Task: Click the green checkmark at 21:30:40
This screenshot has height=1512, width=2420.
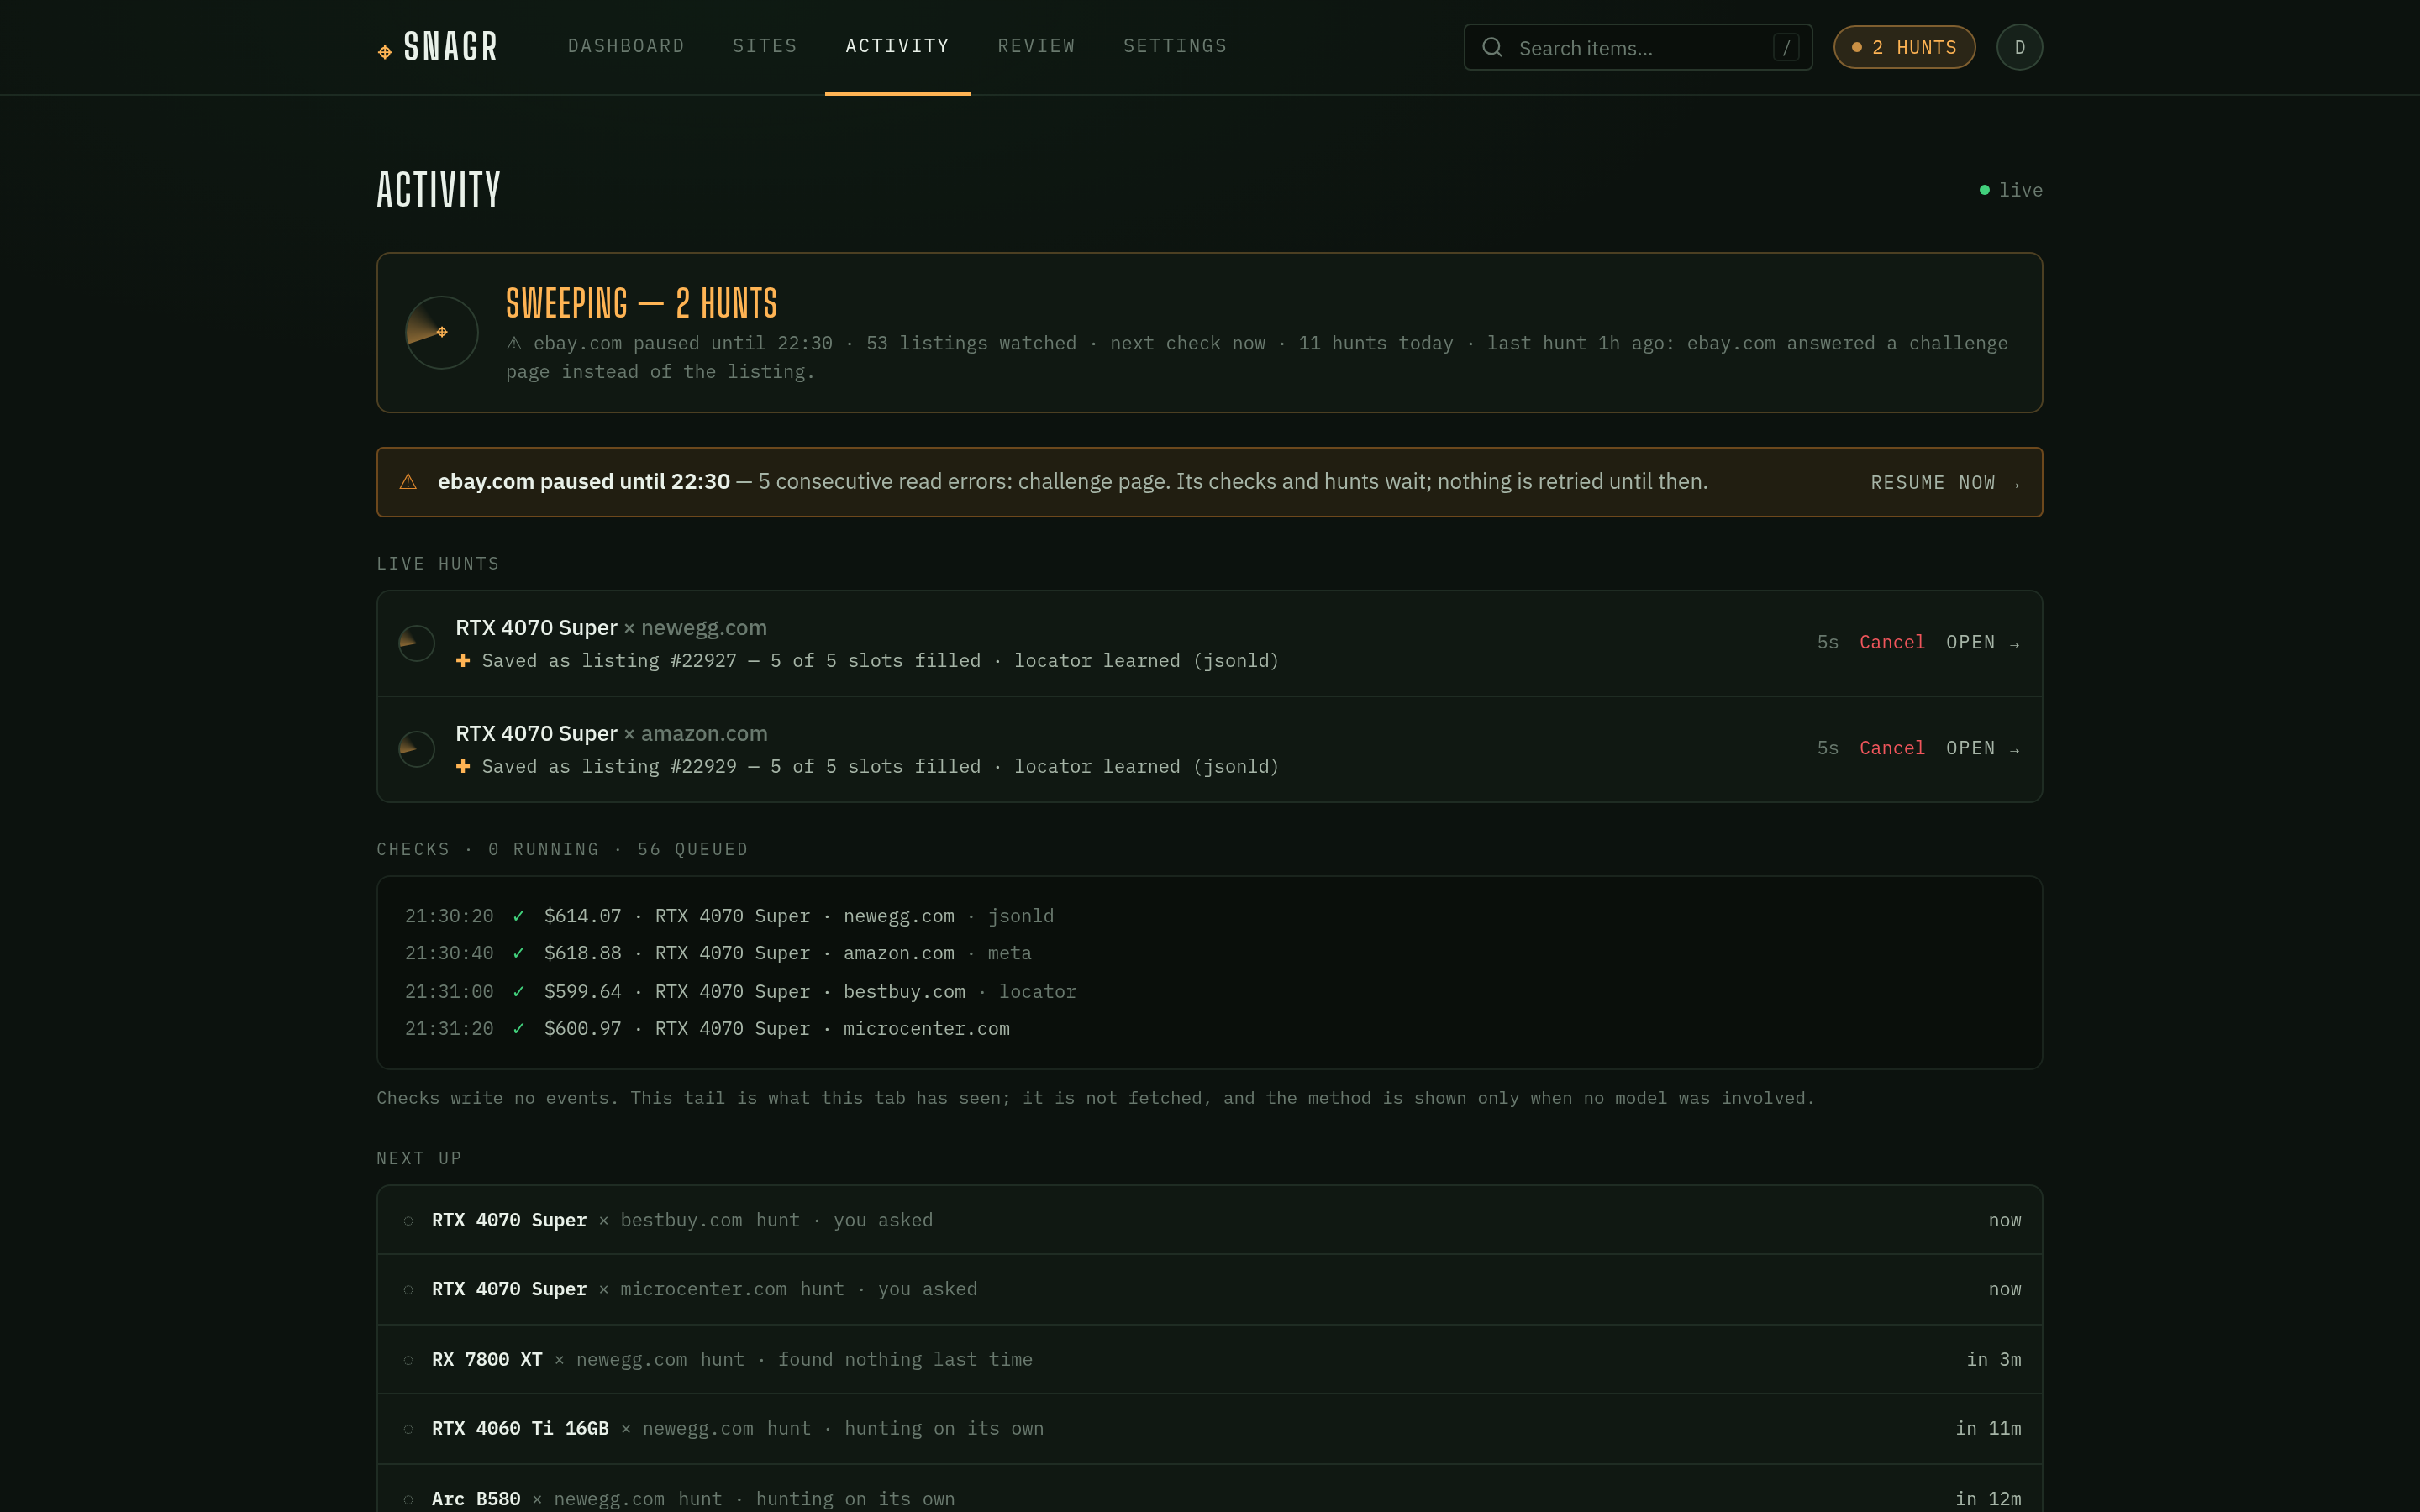Action: click(x=518, y=953)
